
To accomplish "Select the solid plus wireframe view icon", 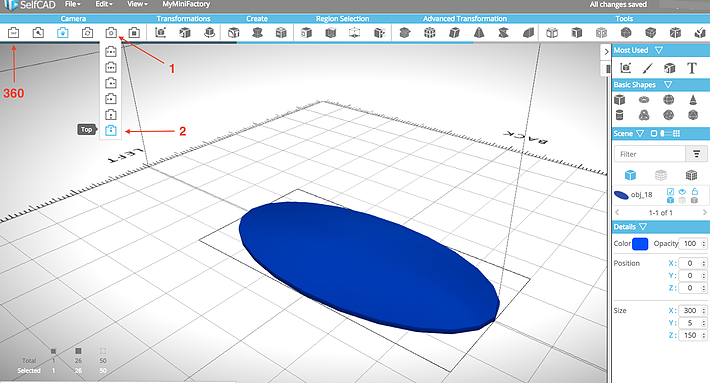I will tap(691, 175).
